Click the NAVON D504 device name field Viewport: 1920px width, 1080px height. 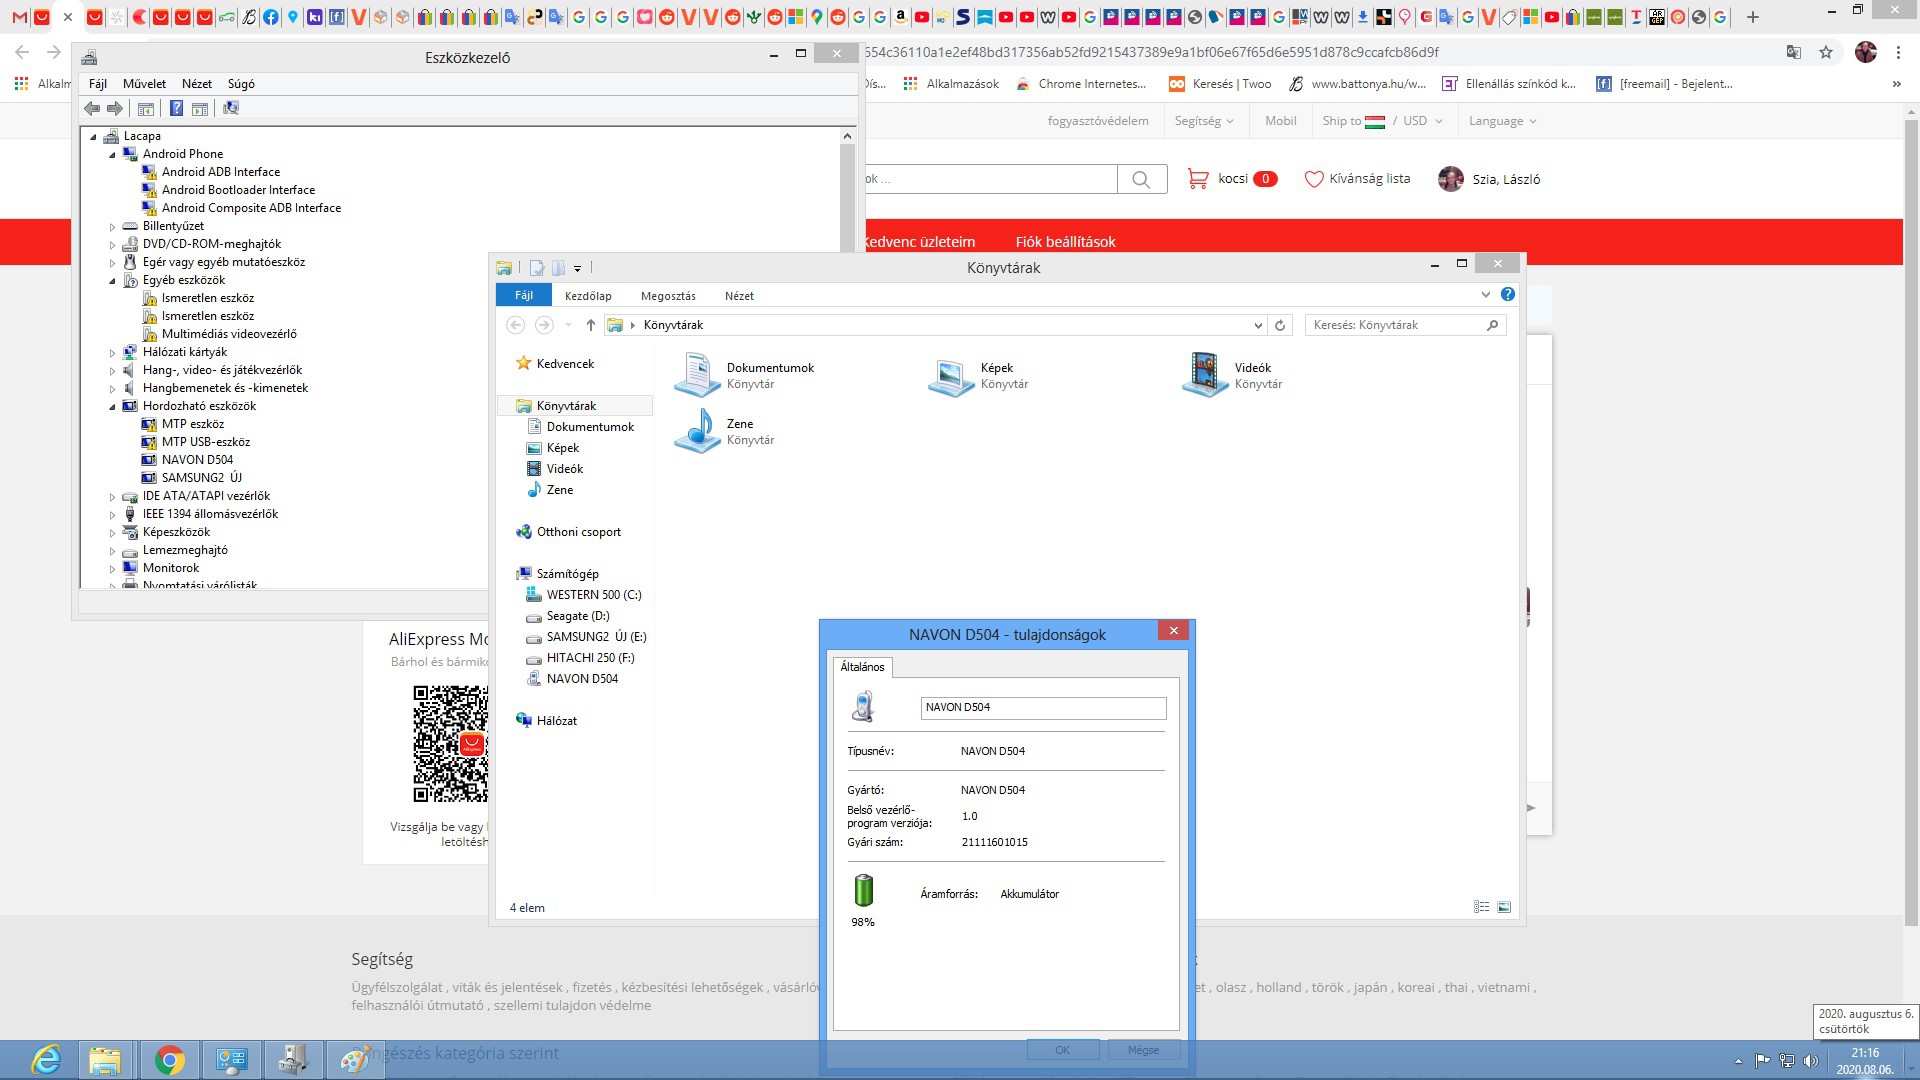[x=1043, y=708]
